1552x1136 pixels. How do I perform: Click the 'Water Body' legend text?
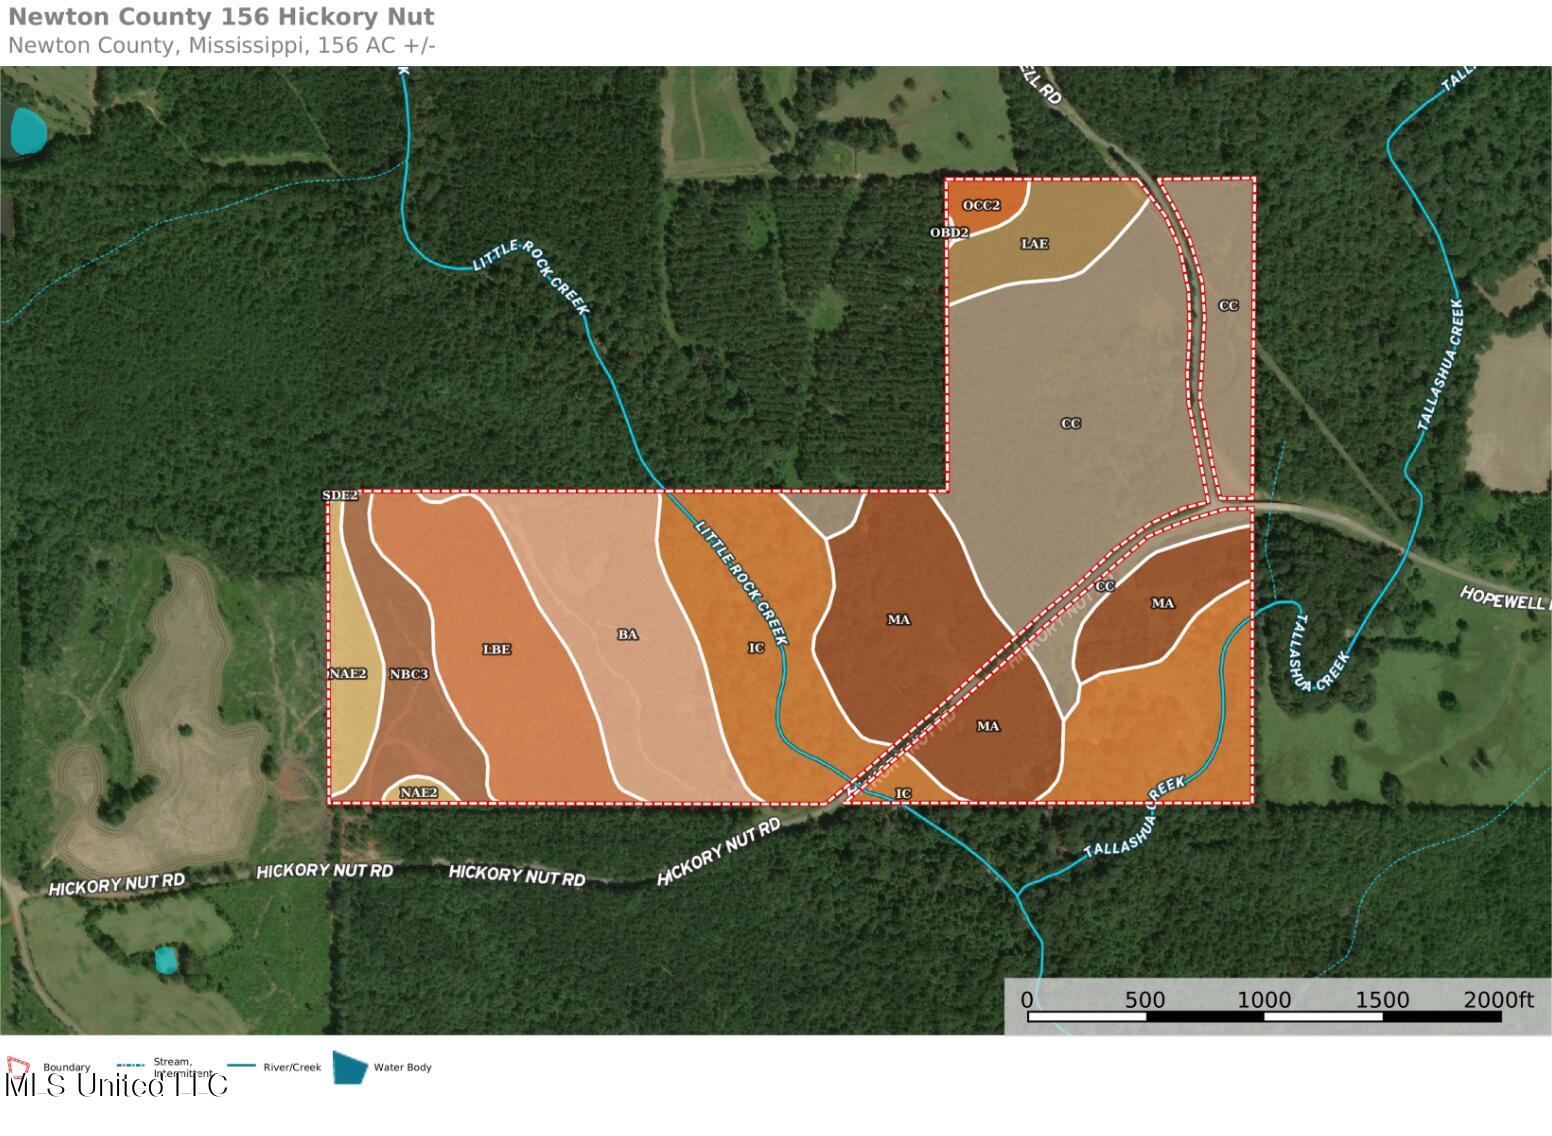[x=403, y=1067]
